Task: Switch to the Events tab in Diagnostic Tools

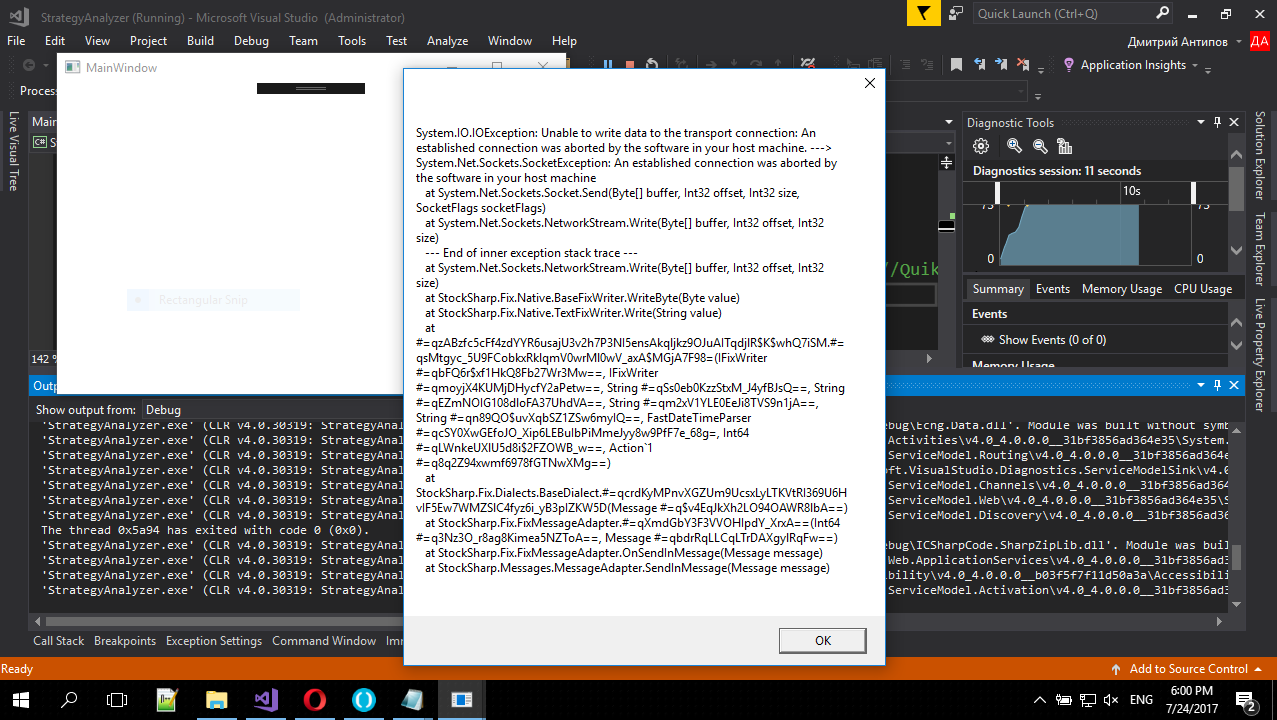Action: (x=1052, y=289)
